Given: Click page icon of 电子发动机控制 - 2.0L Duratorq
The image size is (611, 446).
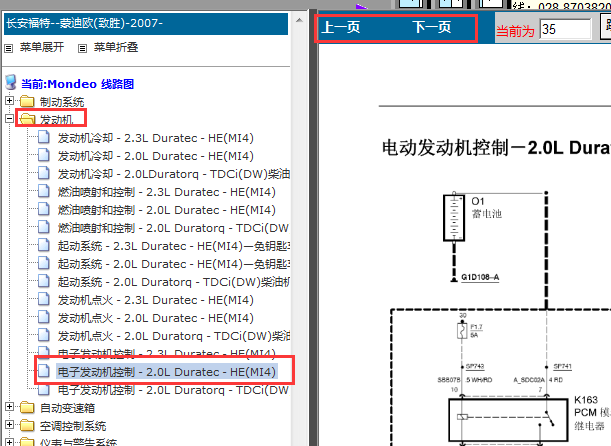Looking at the screenshot, I should tap(44, 389).
